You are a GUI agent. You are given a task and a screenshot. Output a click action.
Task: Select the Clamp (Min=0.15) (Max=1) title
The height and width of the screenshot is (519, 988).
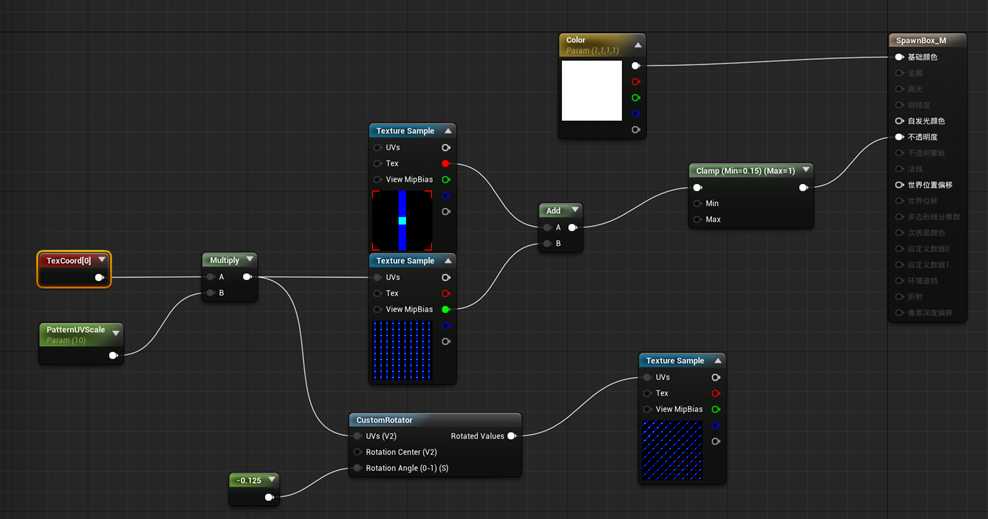[745, 171]
